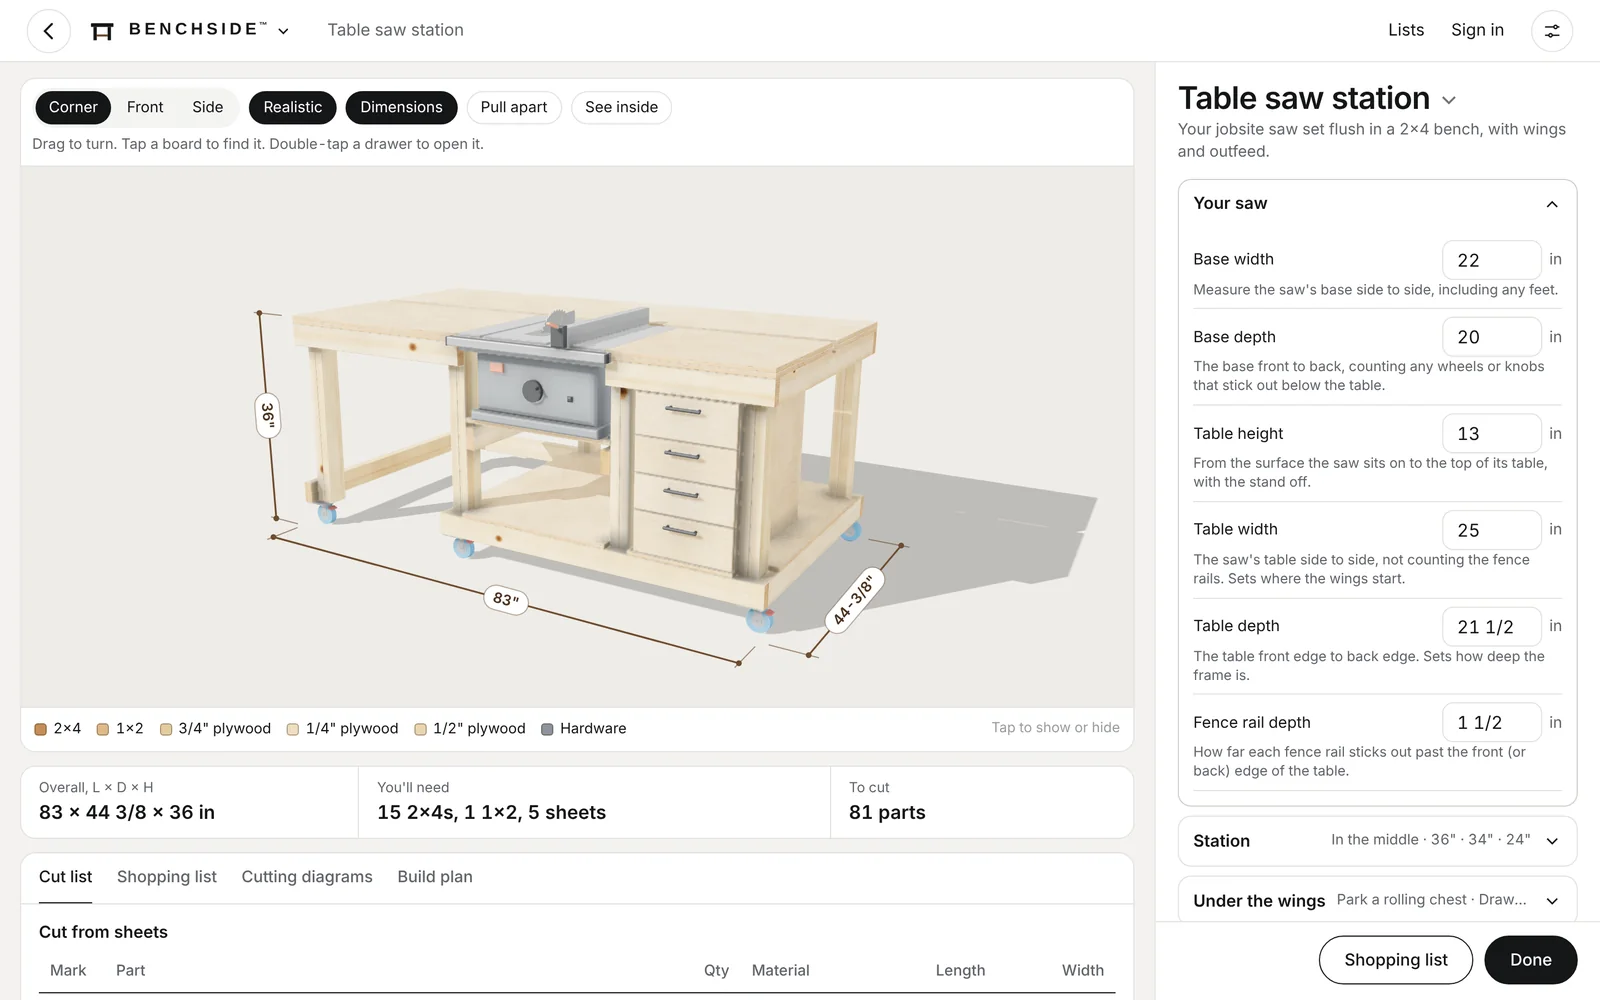Image resolution: width=1600 pixels, height=1000 pixels.
Task: Click the 44-3/8" depth dimension label
Action: (854, 600)
